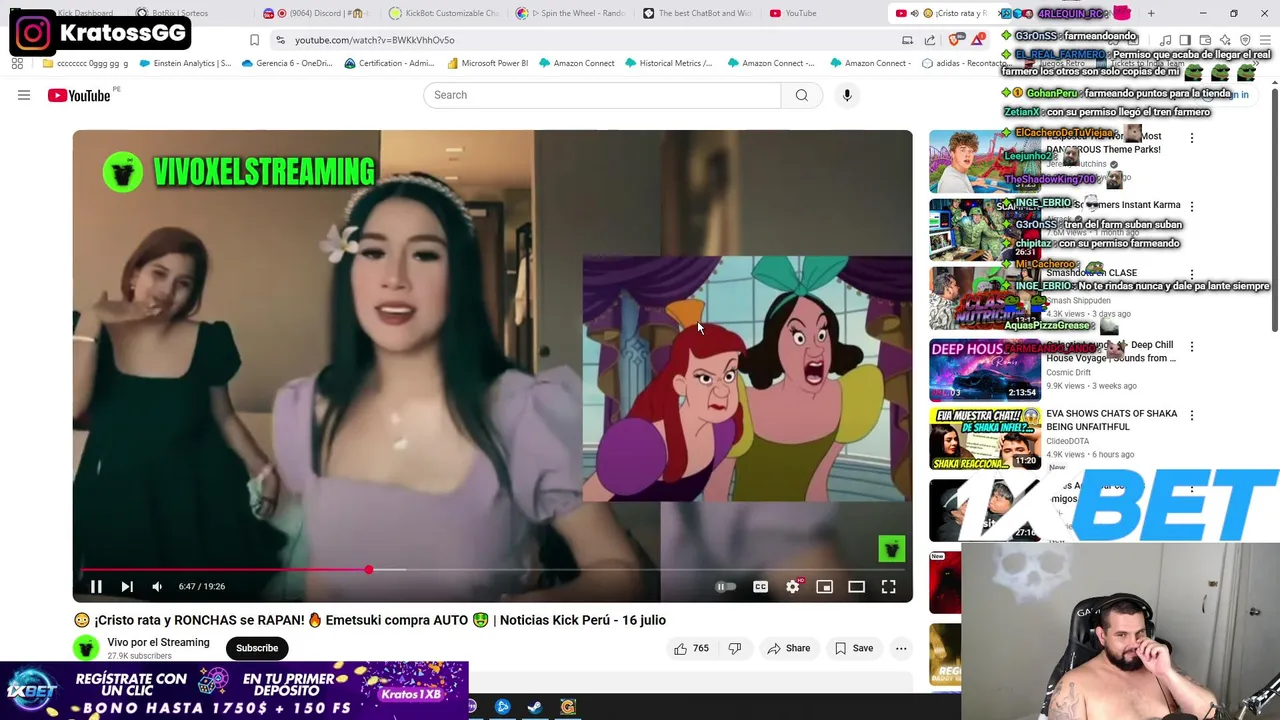Viewport: 1280px width, 720px height.
Task: Open the Deep House 2:13:54 video thumbnail
Action: pos(985,370)
